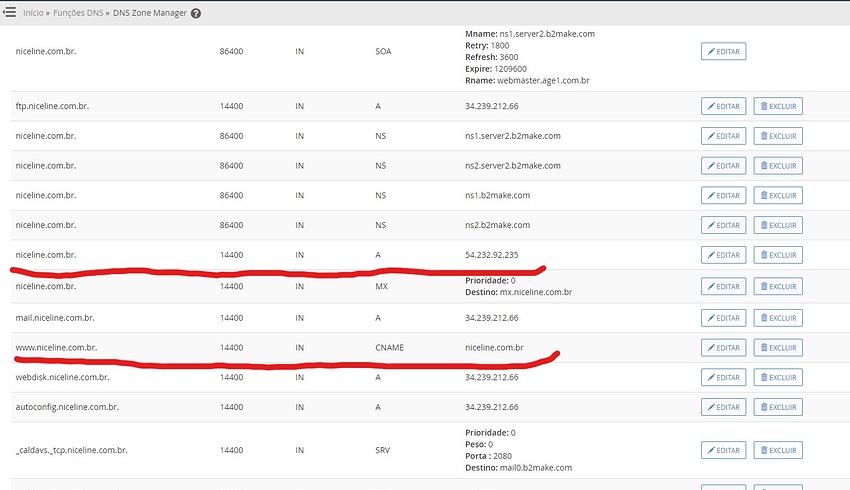Delete the MX record row
The height and width of the screenshot is (490, 850).
(778, 287)
